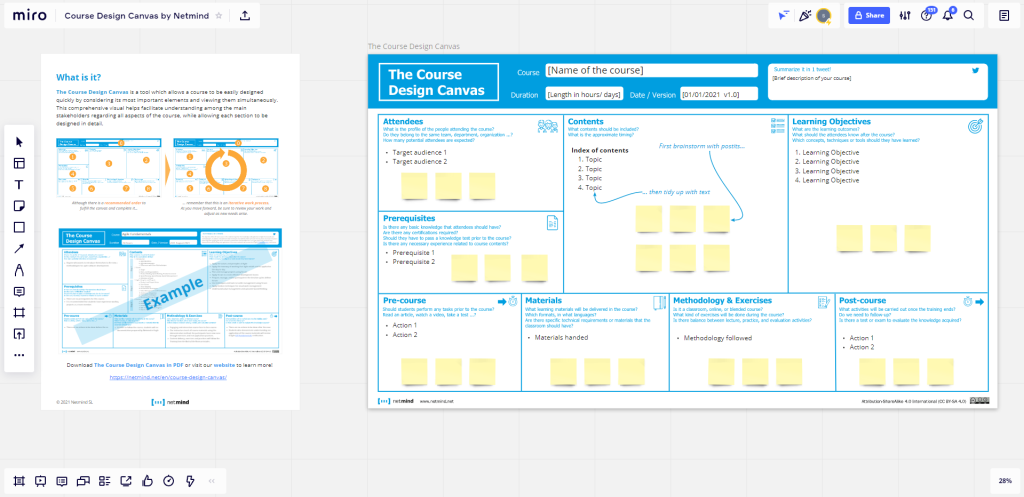Select the Shape rectangle tool

coord(19,227)
